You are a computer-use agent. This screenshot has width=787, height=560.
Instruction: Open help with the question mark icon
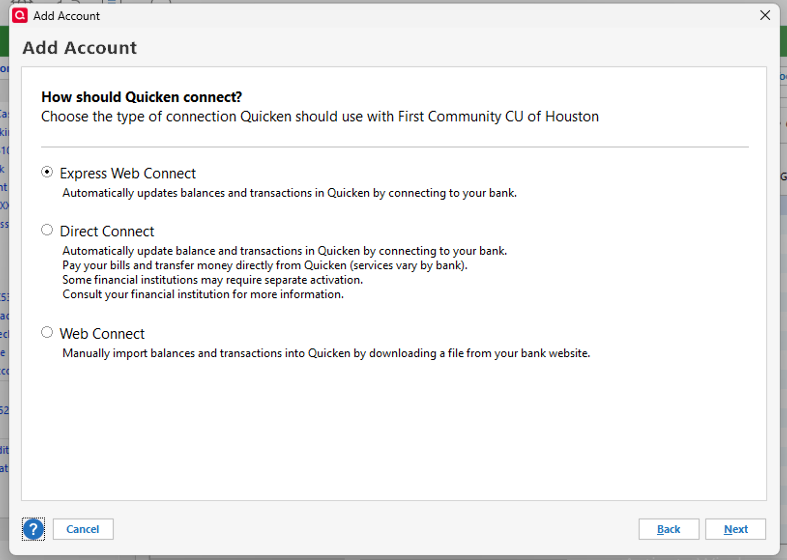click(x=34, y=529)
